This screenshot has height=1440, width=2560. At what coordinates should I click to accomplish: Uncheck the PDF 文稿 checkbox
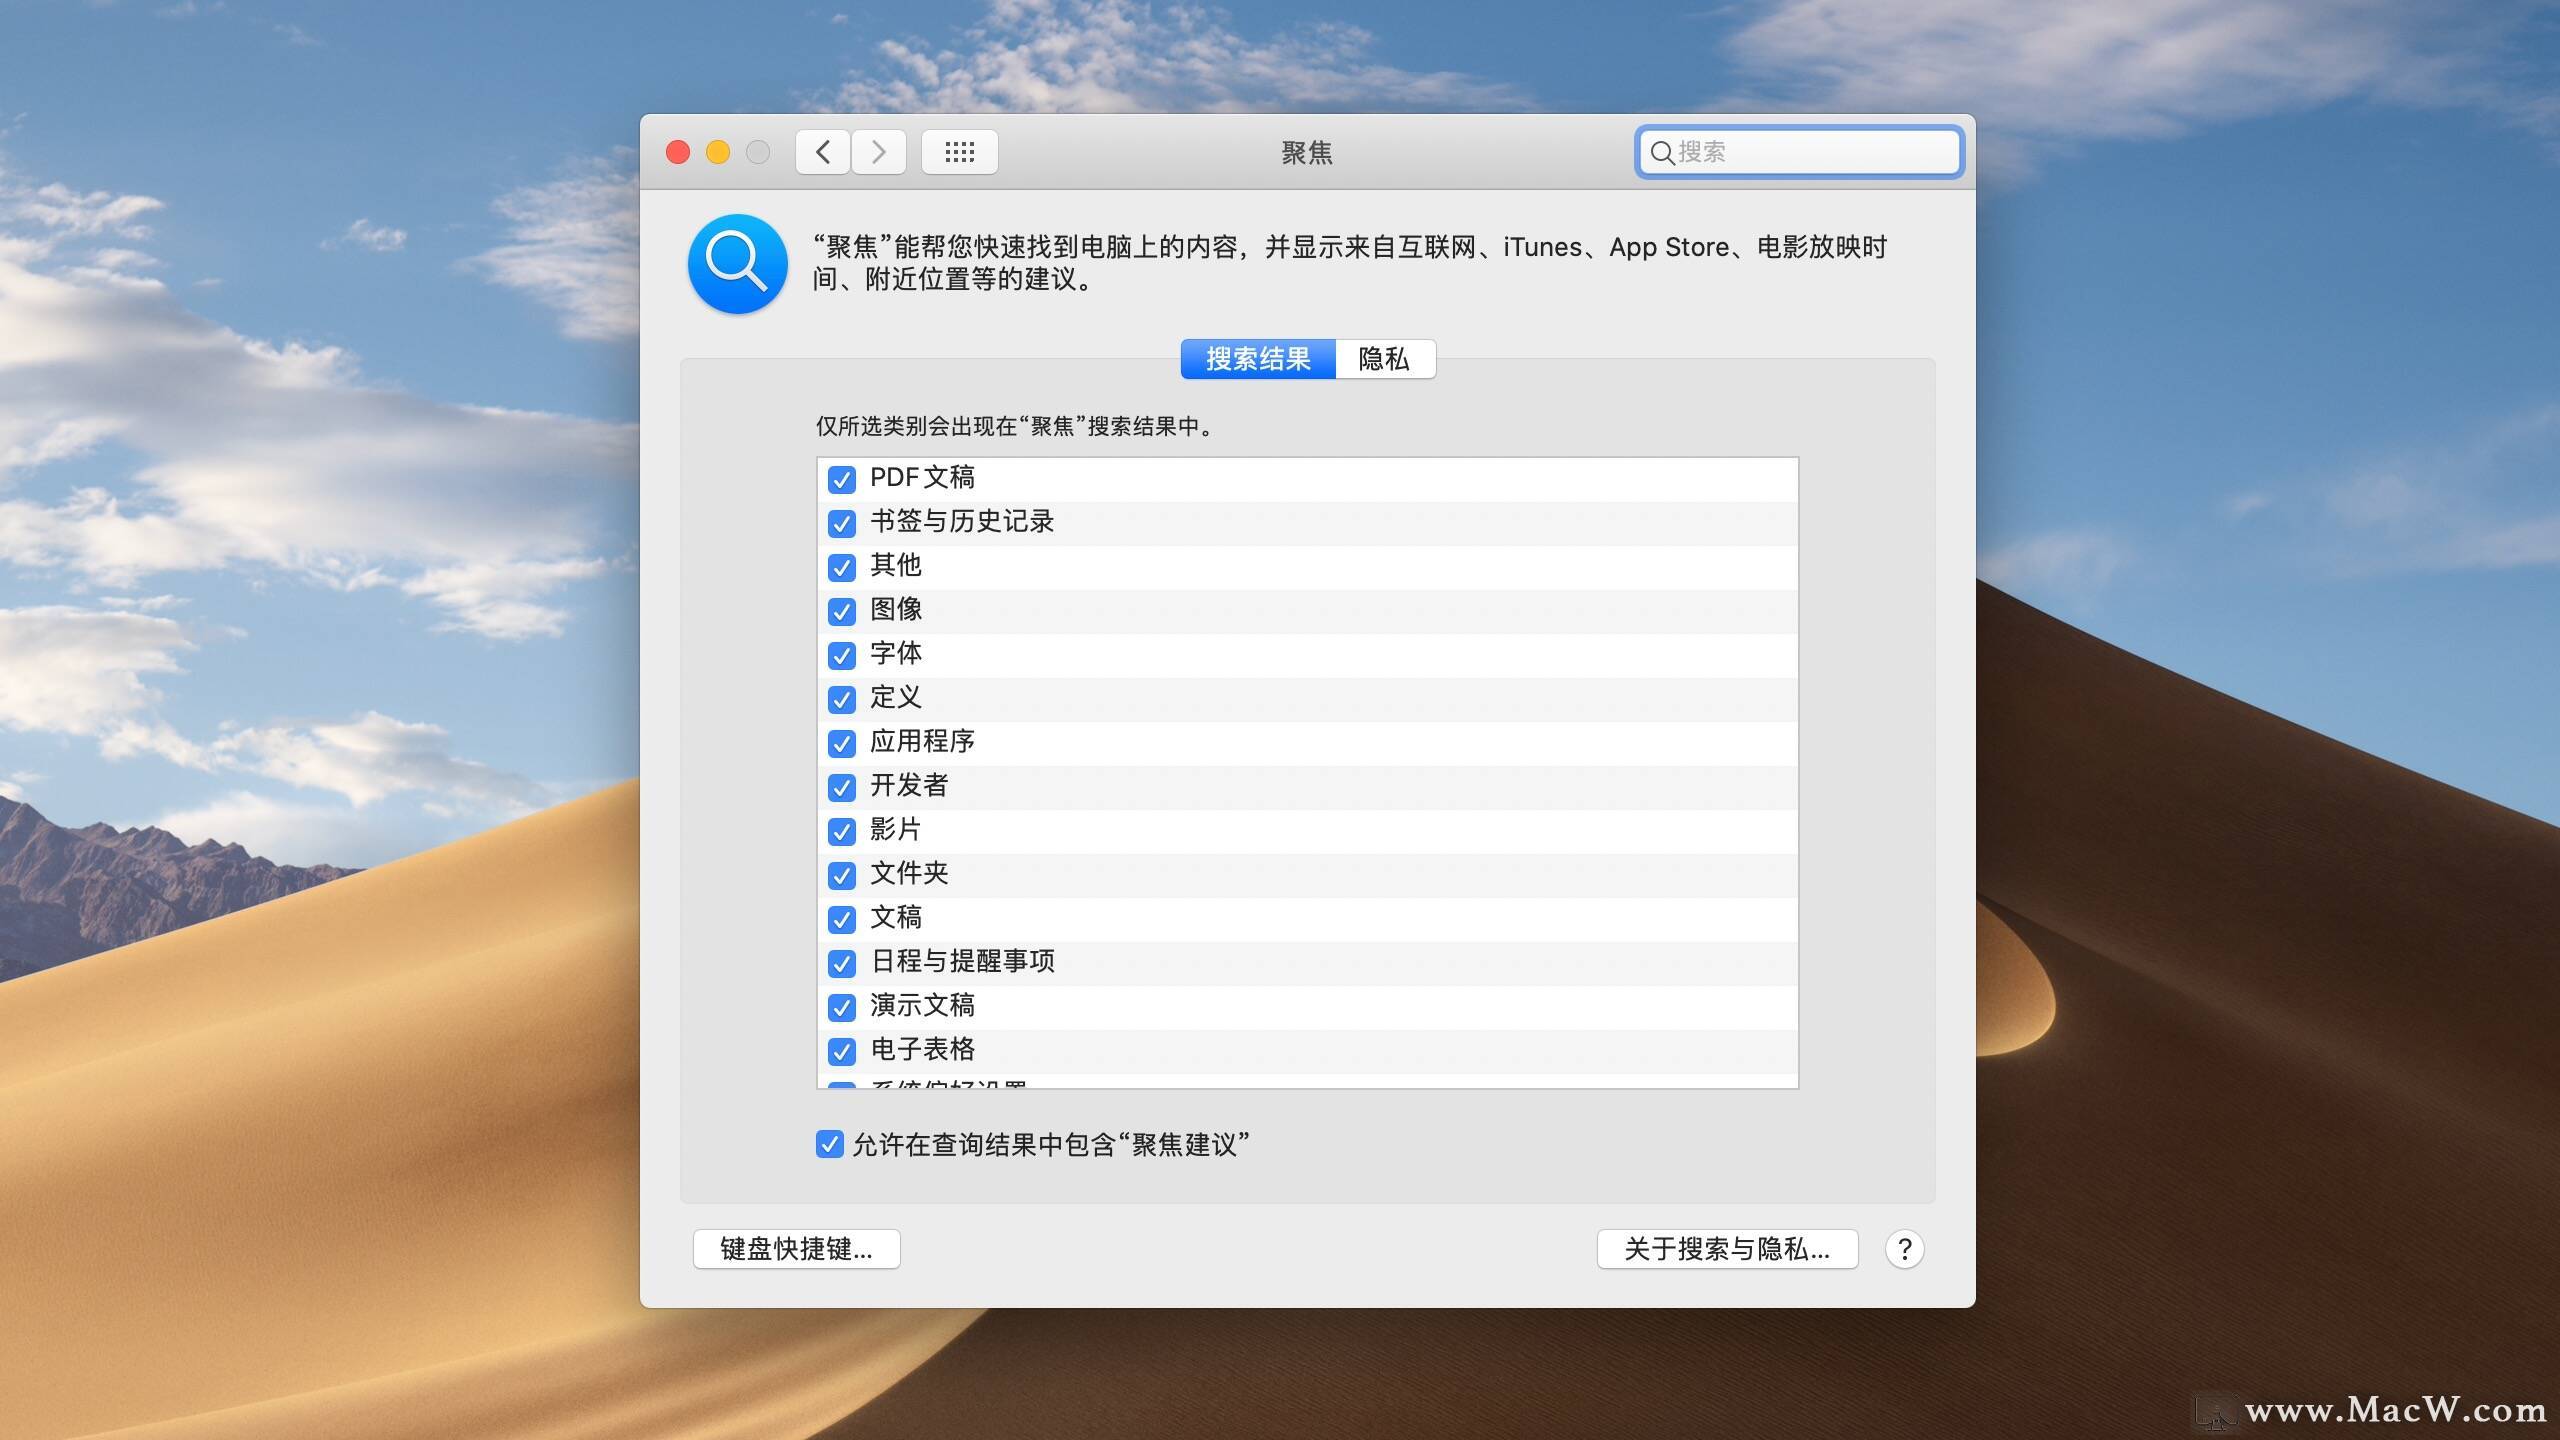click(842, 479)
